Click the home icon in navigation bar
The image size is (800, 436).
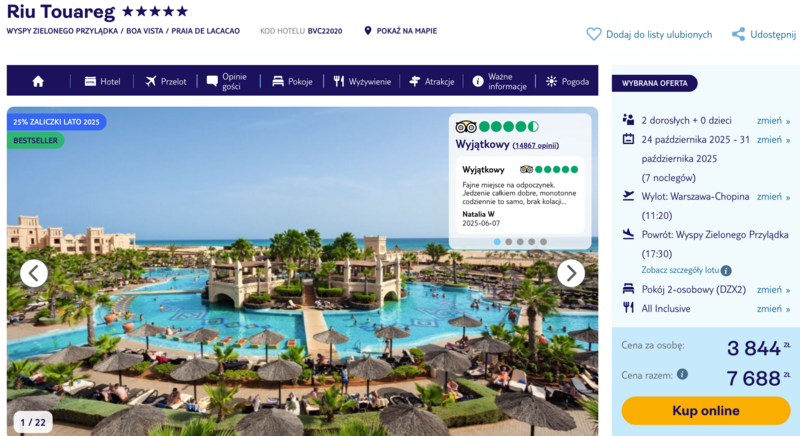38,81
